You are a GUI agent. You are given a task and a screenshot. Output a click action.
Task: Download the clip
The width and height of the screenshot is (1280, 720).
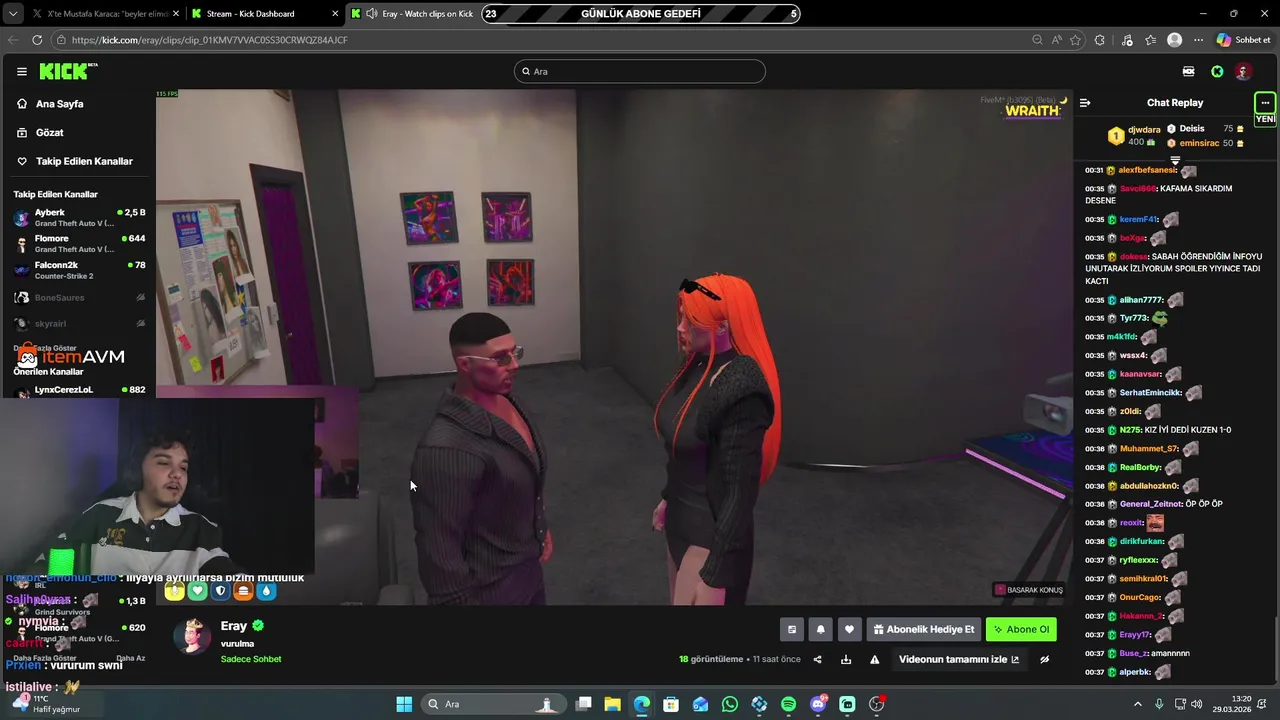coord(846,660)
